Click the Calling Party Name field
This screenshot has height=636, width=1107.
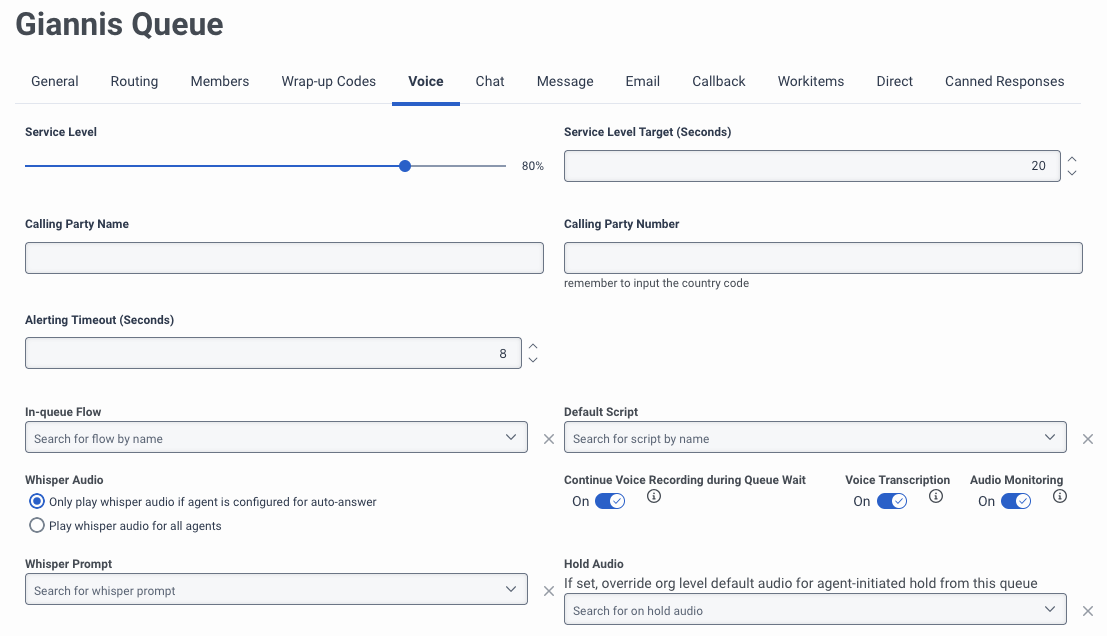pos(284,258)
